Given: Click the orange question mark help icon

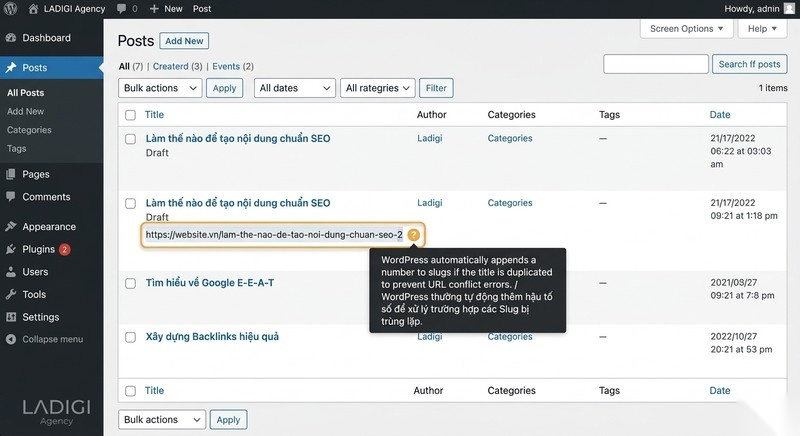Looking at the screenshot, I should pyautogui.click(x=413, y=235).
